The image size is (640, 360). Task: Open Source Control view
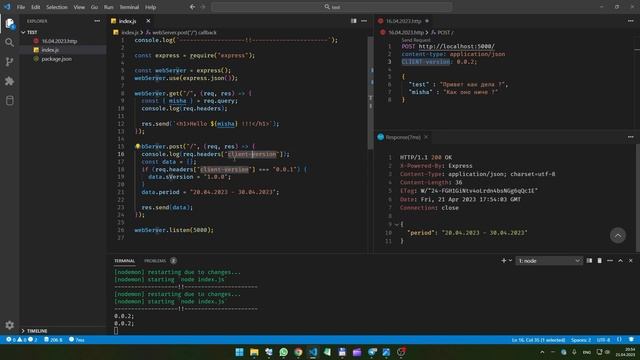coord(9,62)
